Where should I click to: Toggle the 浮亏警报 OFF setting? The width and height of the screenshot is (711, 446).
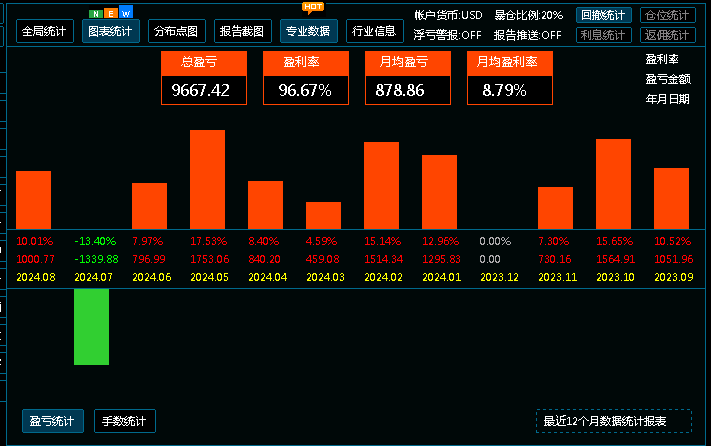click(447, 35)
